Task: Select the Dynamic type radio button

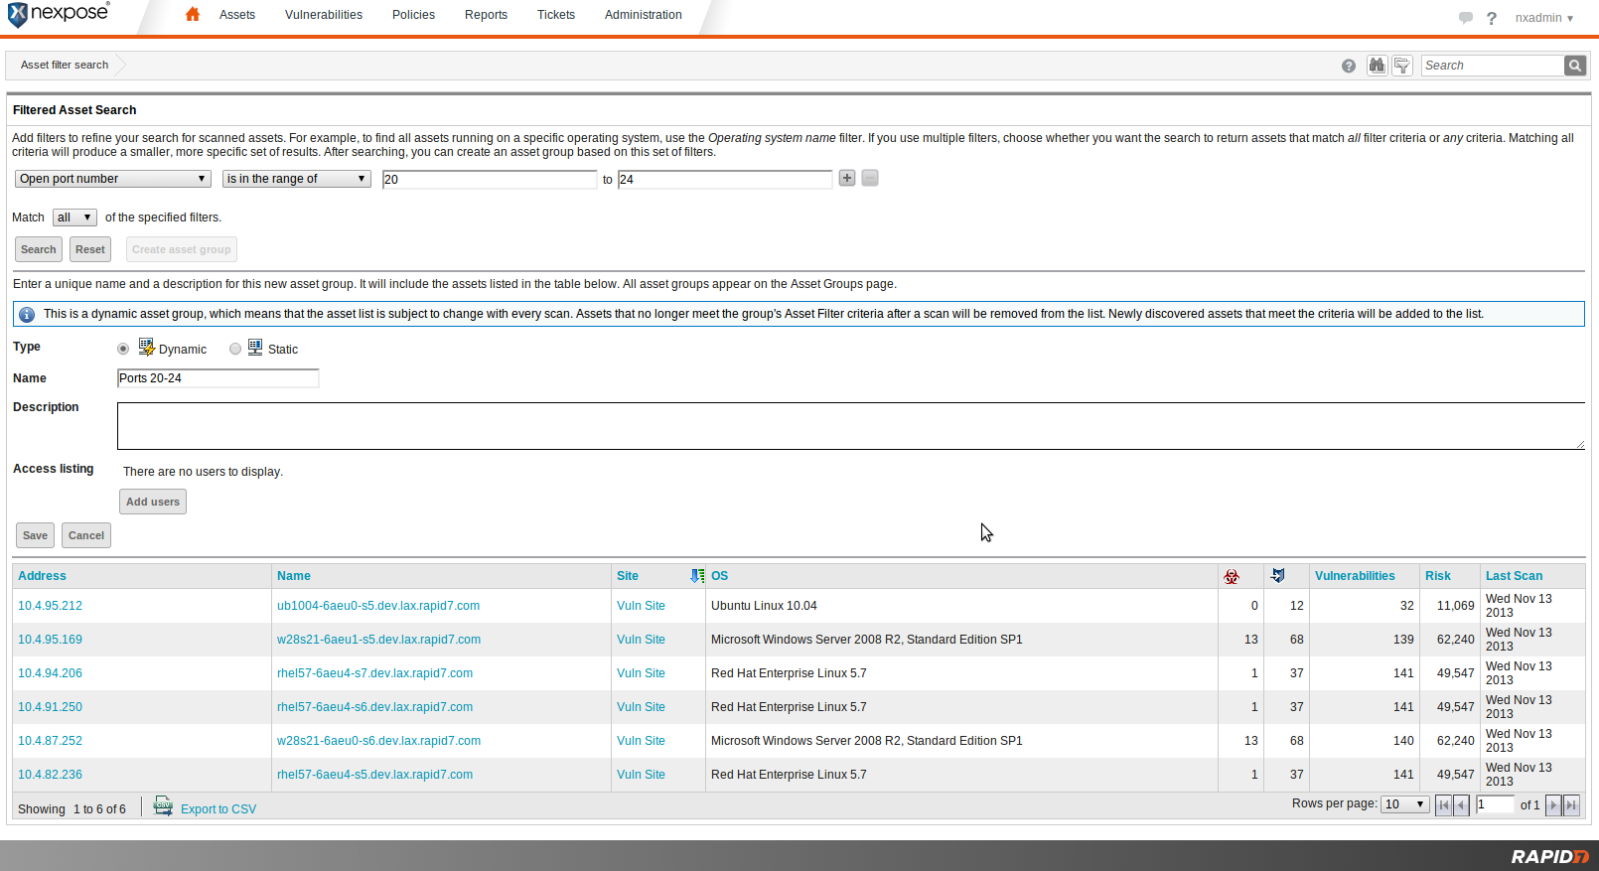Action: coord(123,349)
